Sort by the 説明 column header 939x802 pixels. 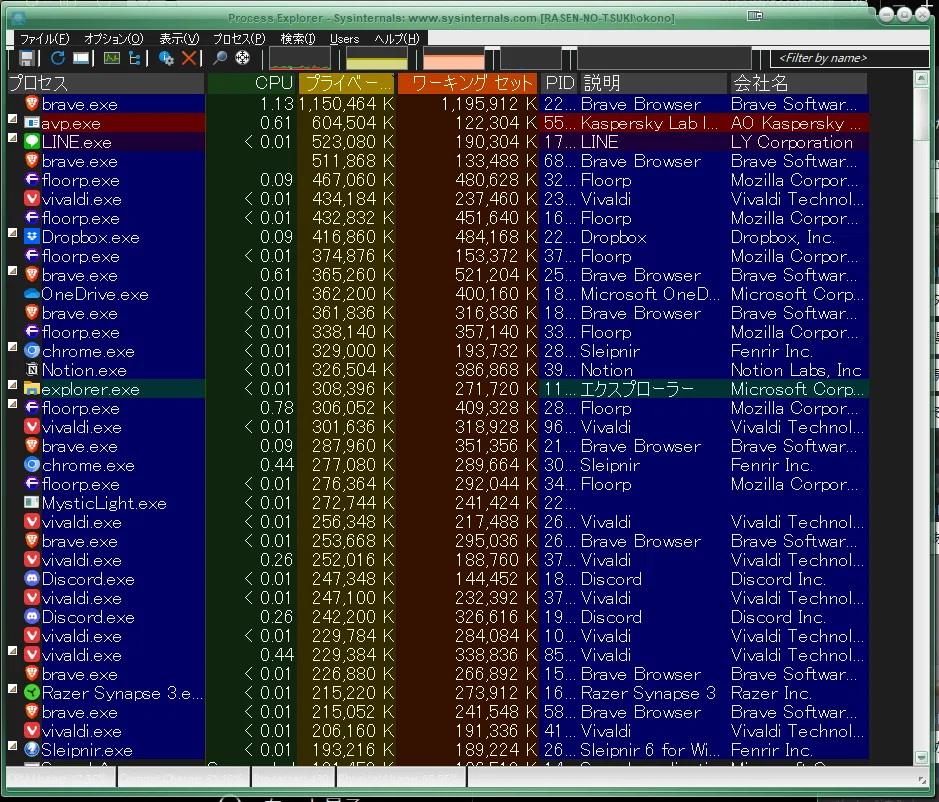[x=653, y=83]
